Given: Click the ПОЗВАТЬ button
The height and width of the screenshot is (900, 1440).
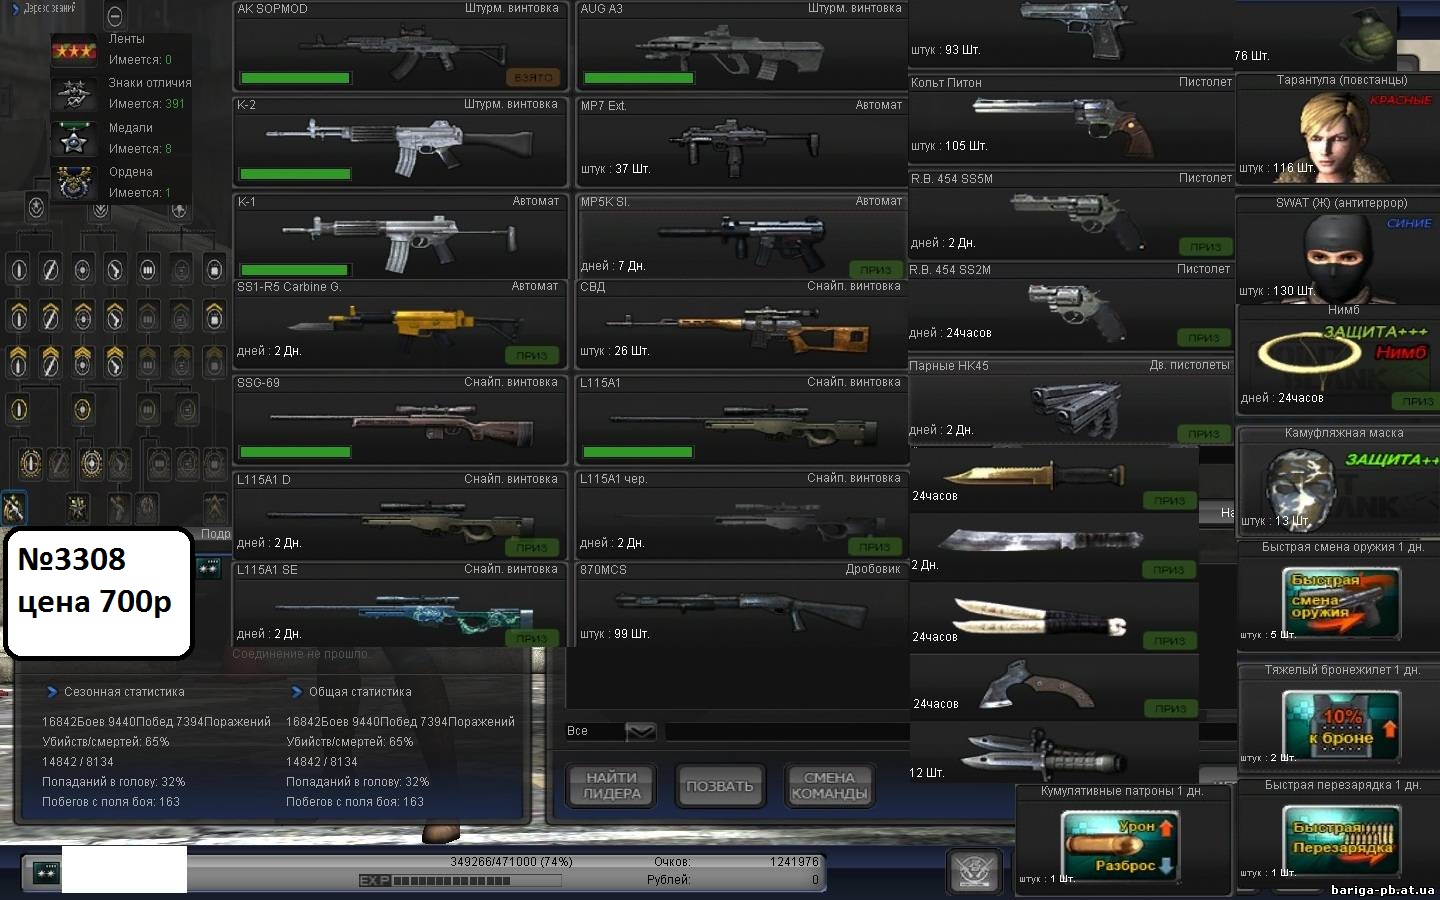Looking at the screenshot, I should pos(720,786).
